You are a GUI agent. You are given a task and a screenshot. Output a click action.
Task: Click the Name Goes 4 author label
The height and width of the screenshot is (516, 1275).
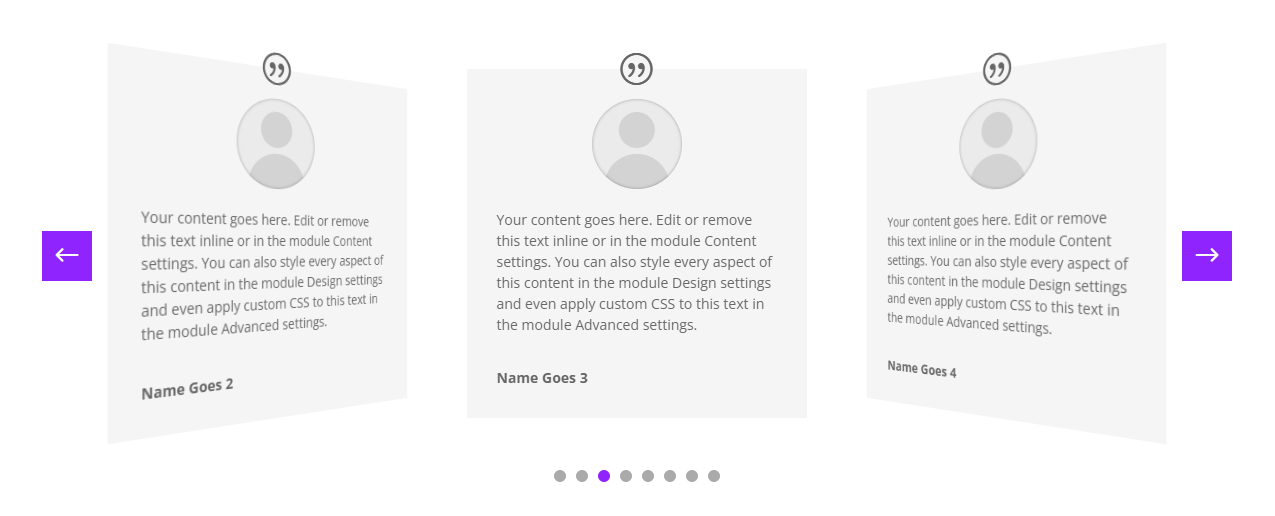pyautogui.click(x=922, y=369)
